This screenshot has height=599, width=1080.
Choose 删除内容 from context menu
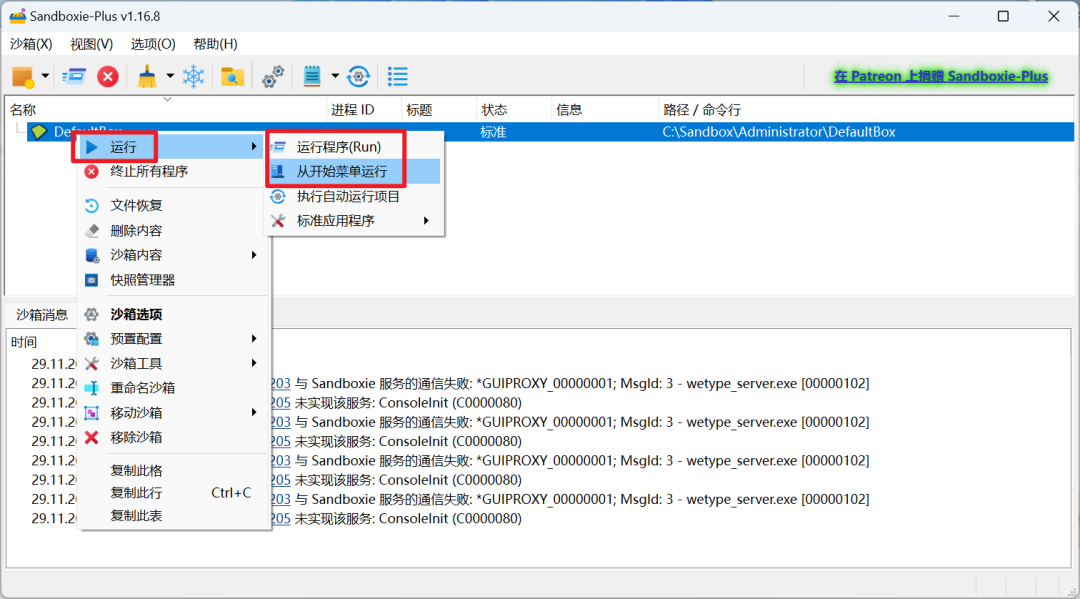coord(172,231)
